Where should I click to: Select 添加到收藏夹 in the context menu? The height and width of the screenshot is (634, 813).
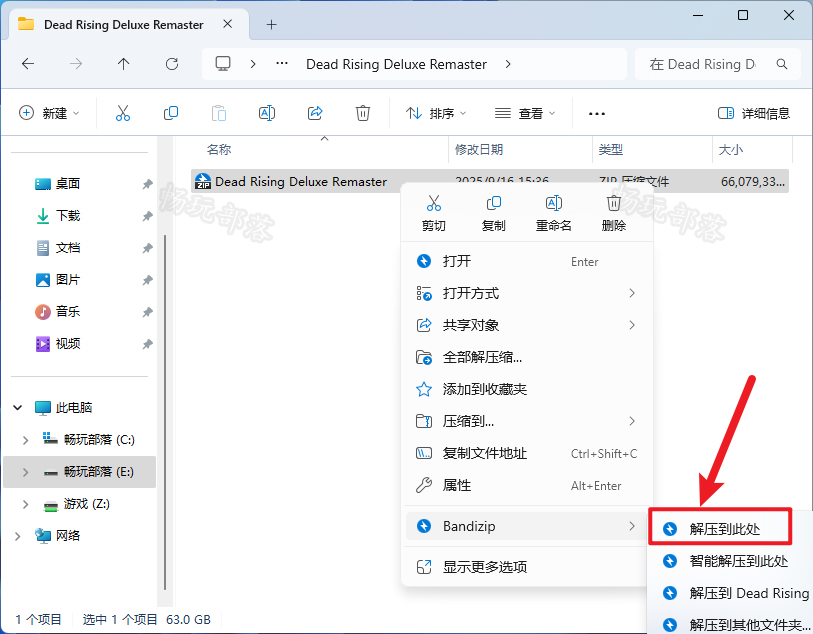pyautogui.click(x=527, y=389)
